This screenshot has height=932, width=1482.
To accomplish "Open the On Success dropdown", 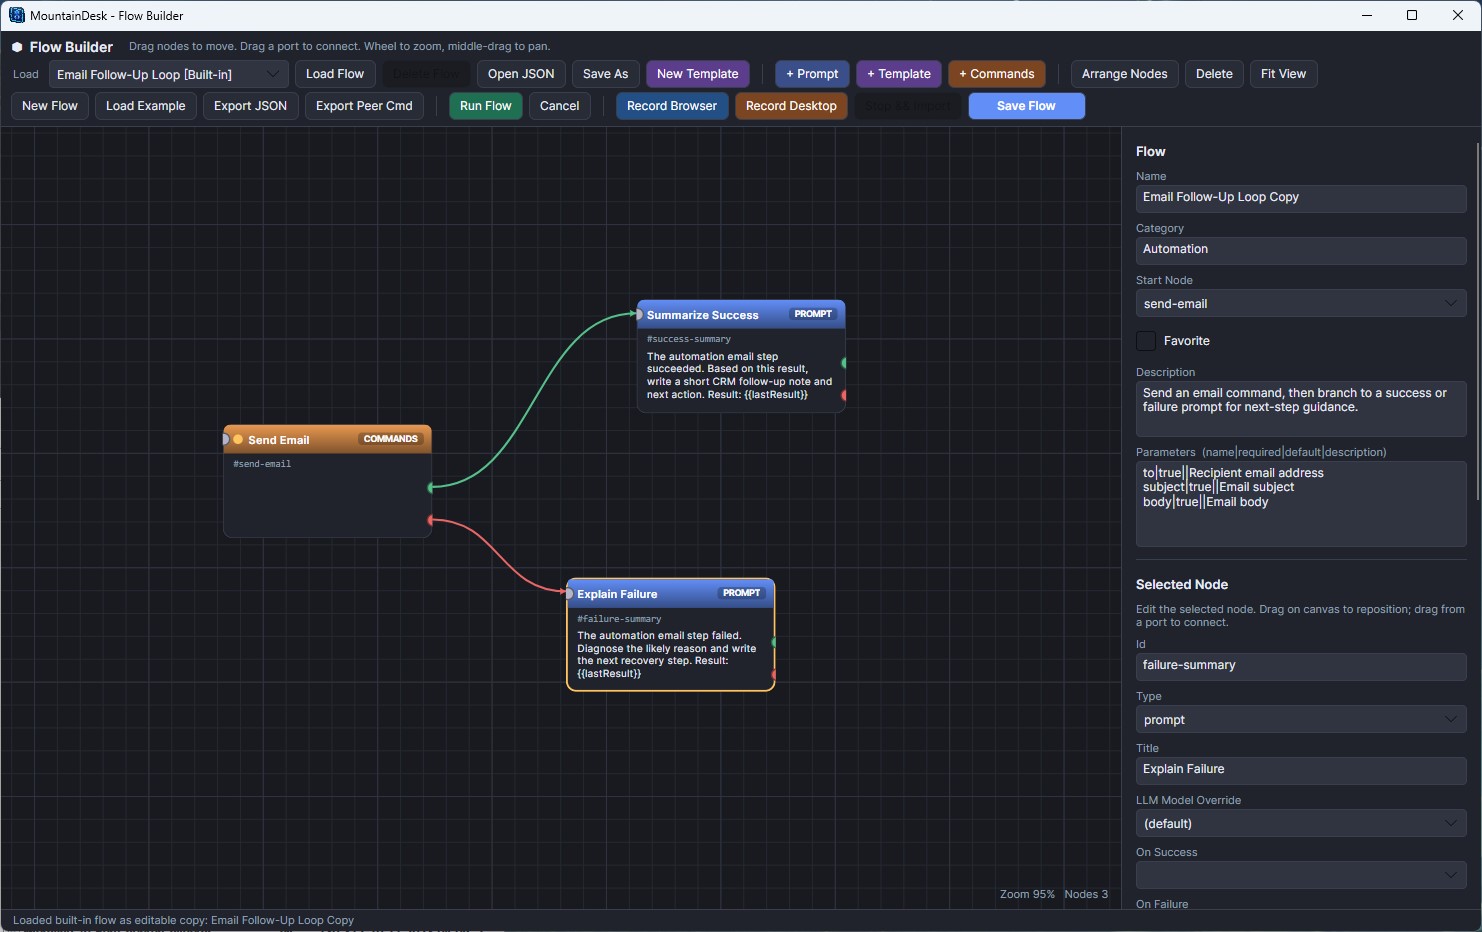I will pyautogui.click(x=1301, y=875).
